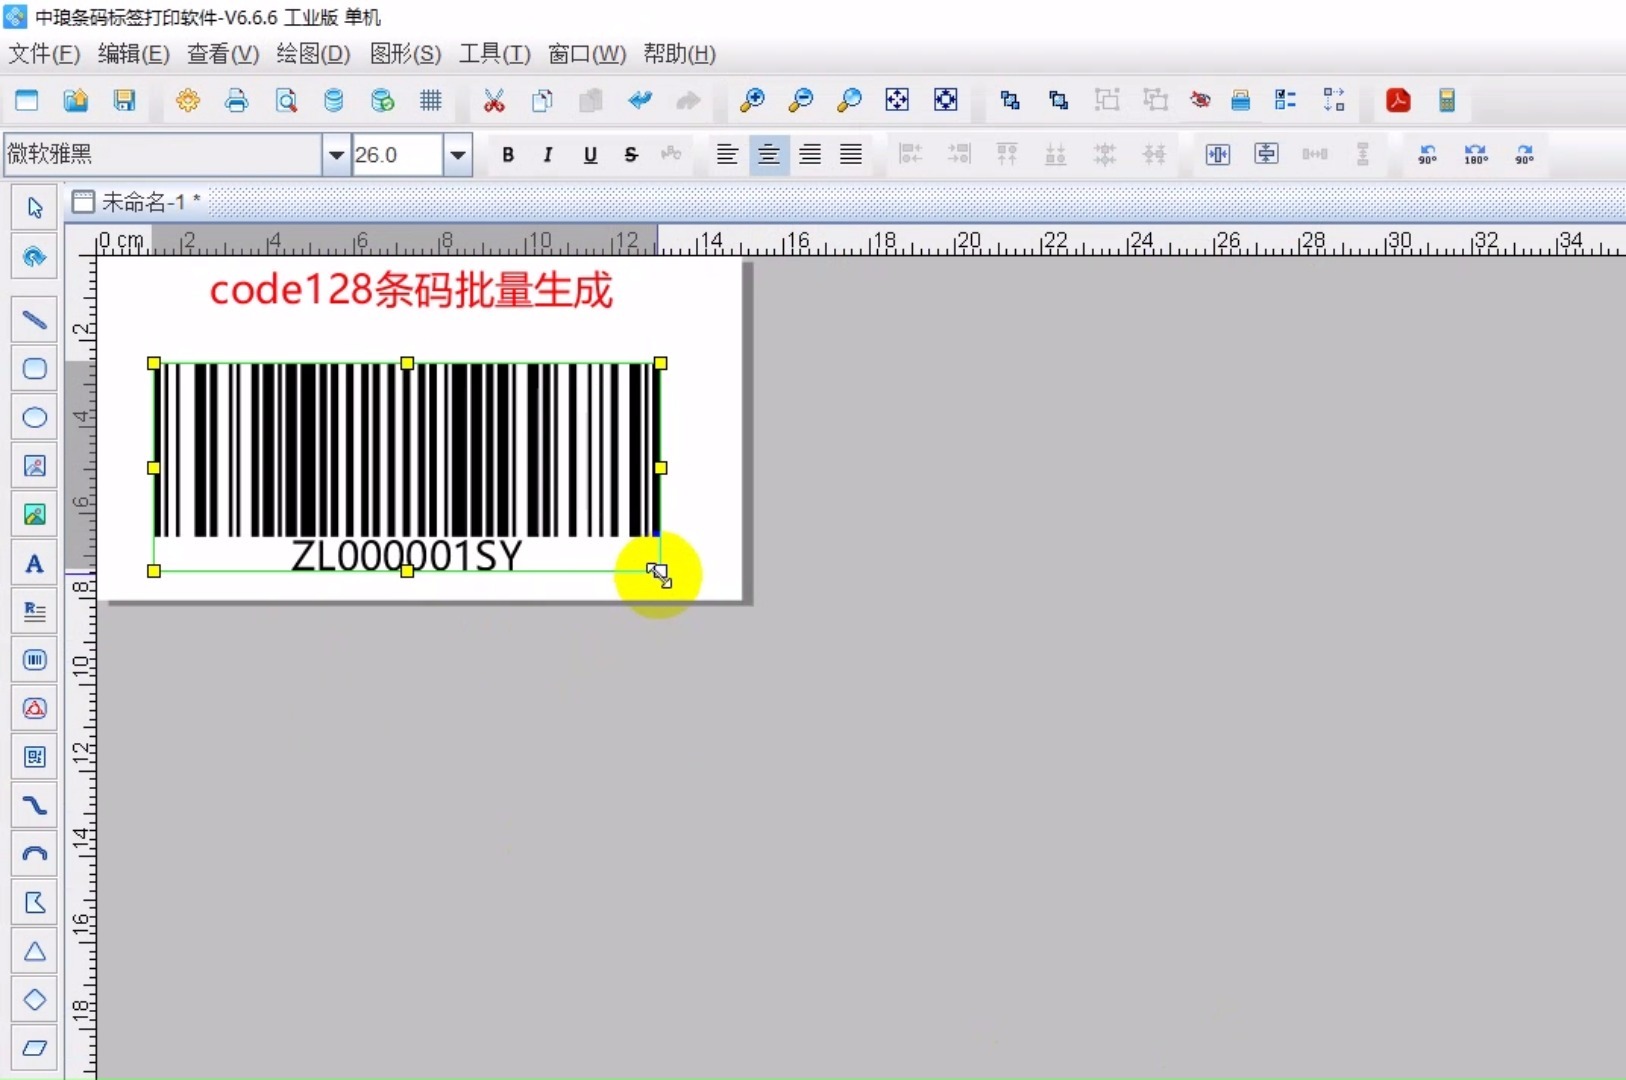This screenshot has height=1080, width=1626.
Task: Select the QR code tool
Action: click(35, 757)
